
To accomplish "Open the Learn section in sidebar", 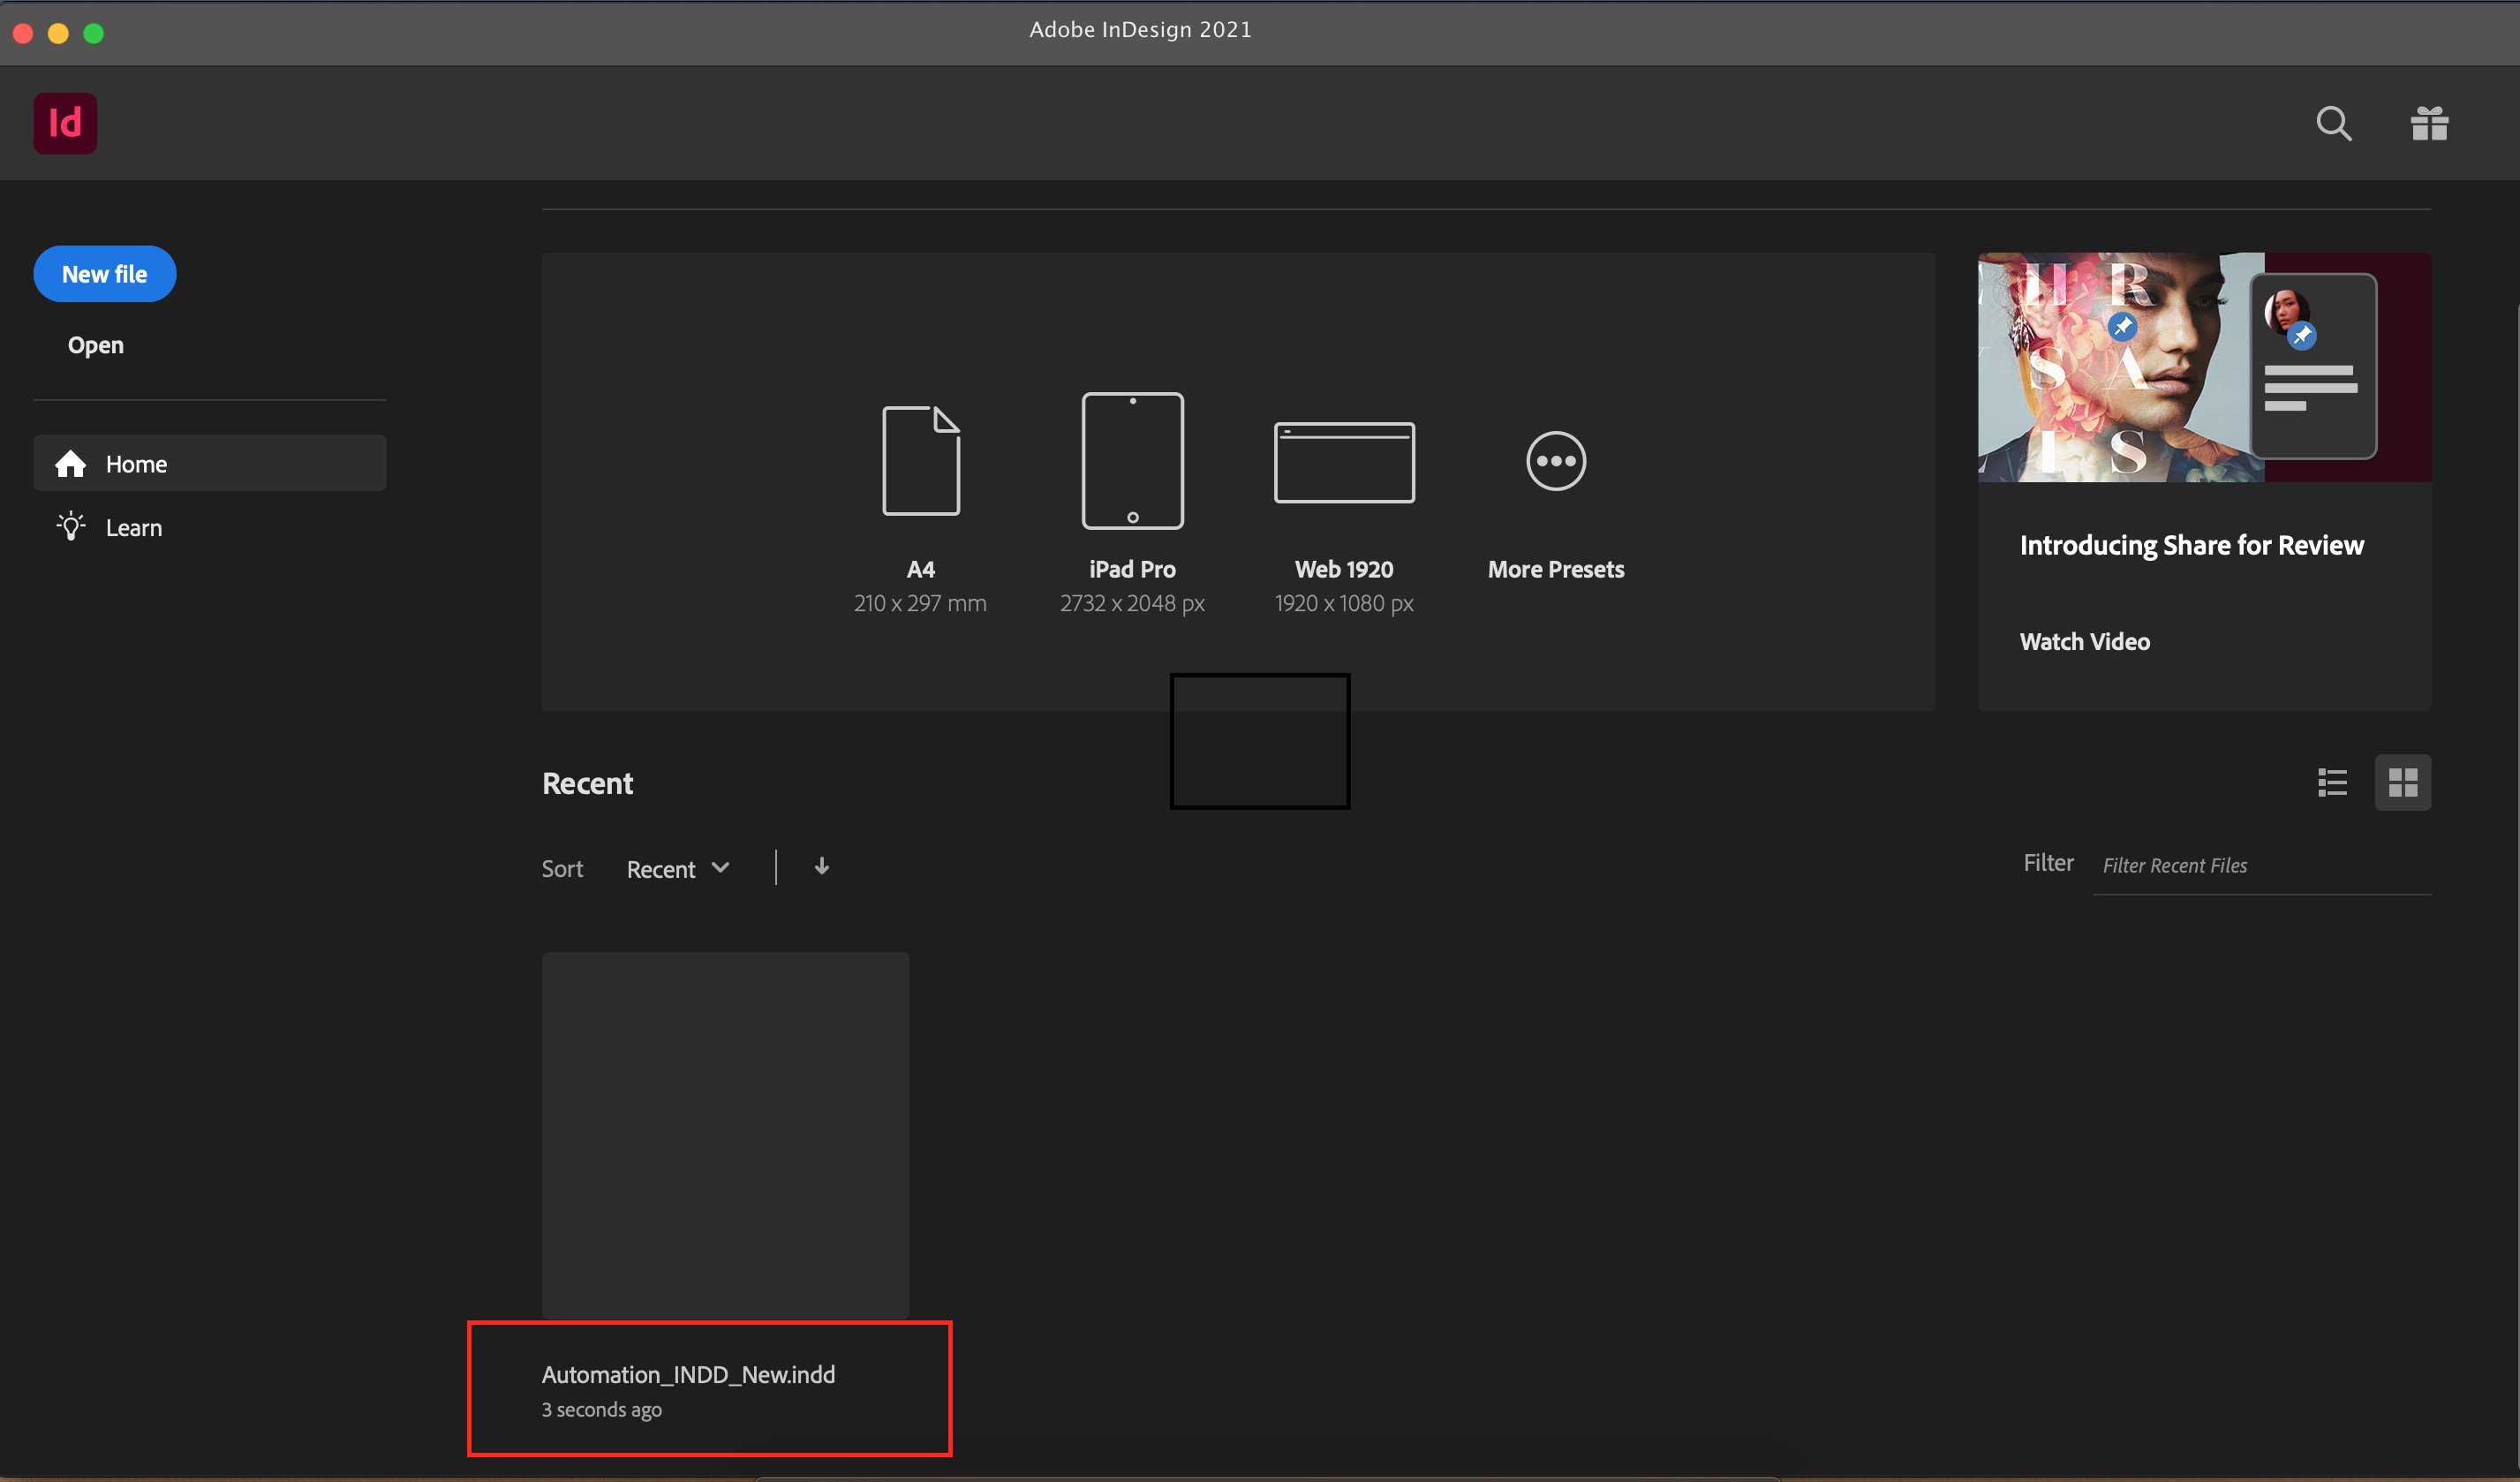I will coord(134,526).
